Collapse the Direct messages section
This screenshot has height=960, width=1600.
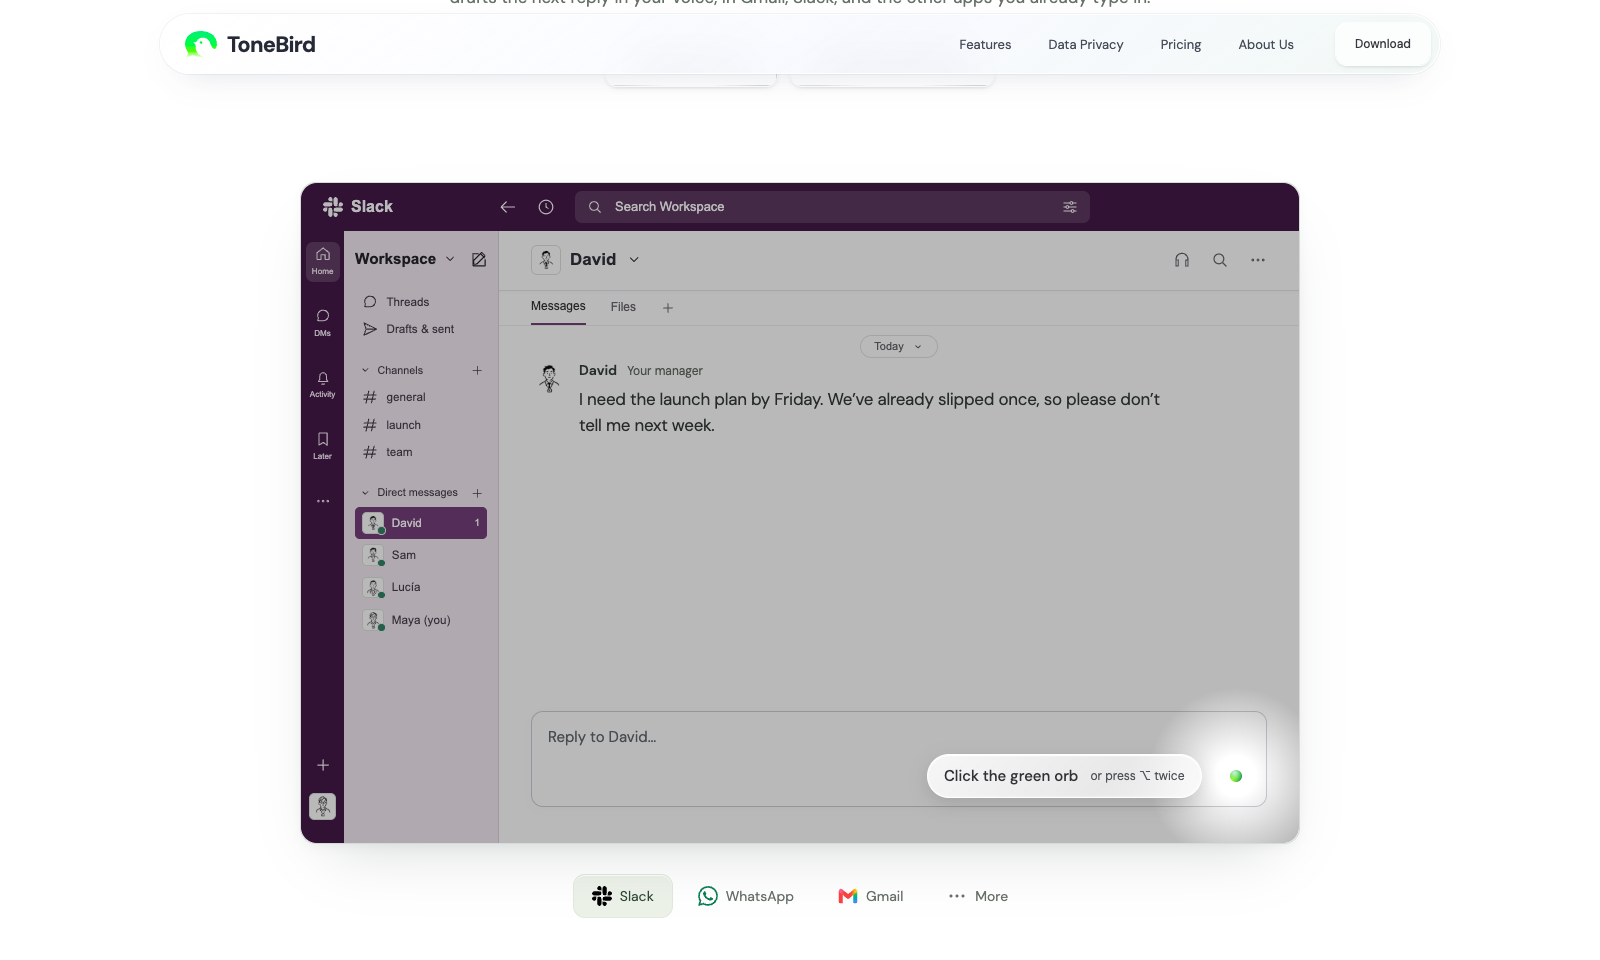point(409,493)
